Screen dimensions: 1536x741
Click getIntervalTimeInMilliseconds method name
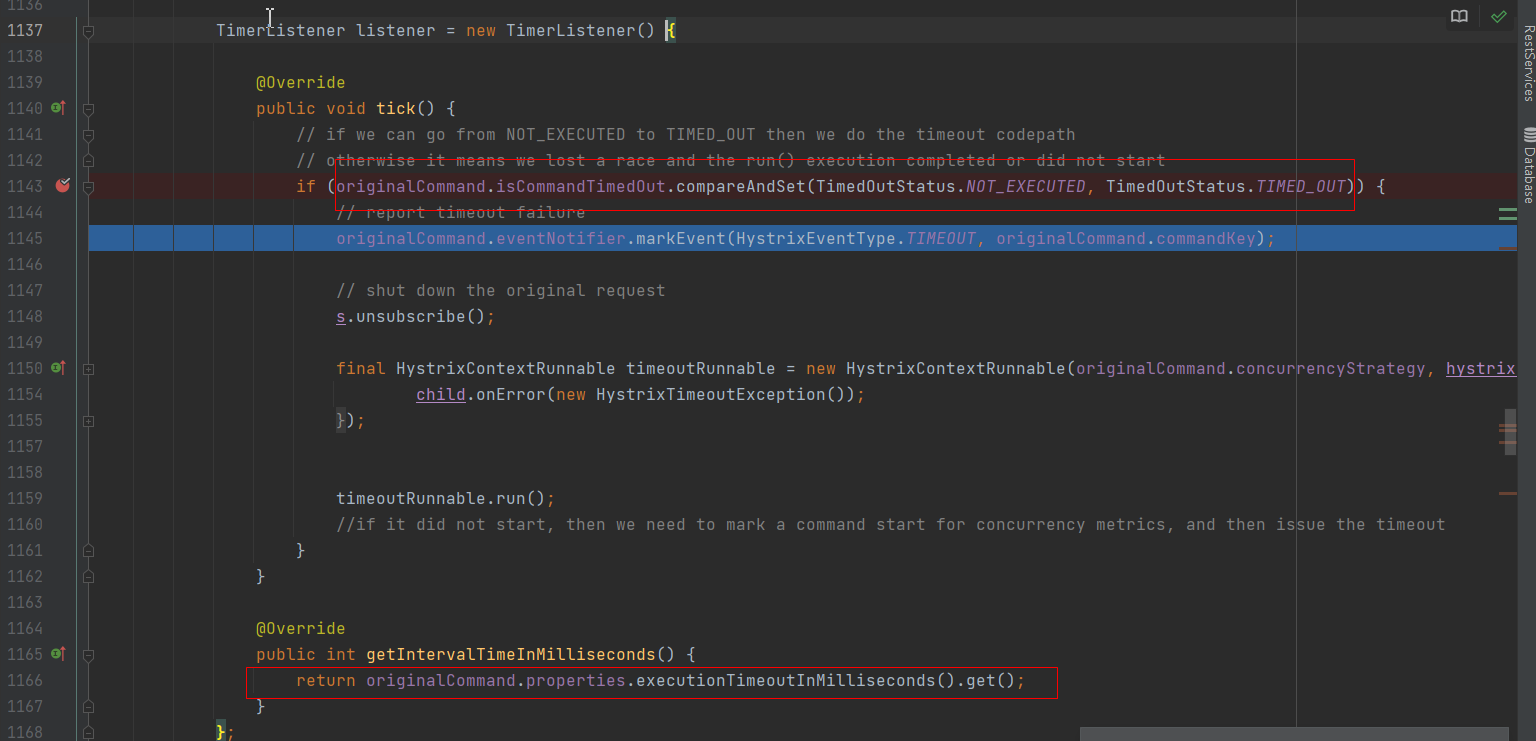[511, 654]
